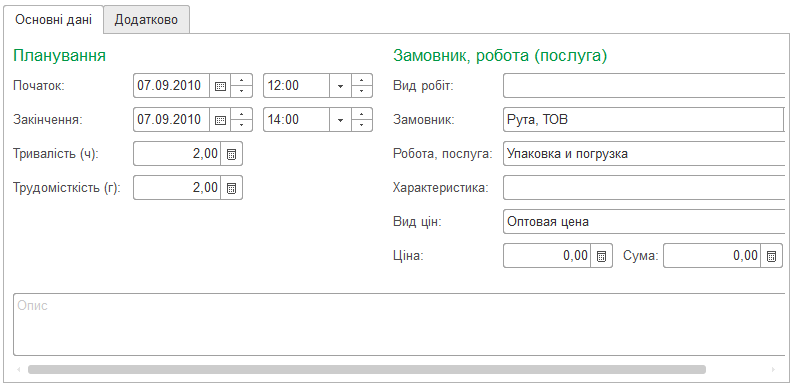Click the Замовник: label
Viewport: 799px width, 386px height.
tap(424, 120)
